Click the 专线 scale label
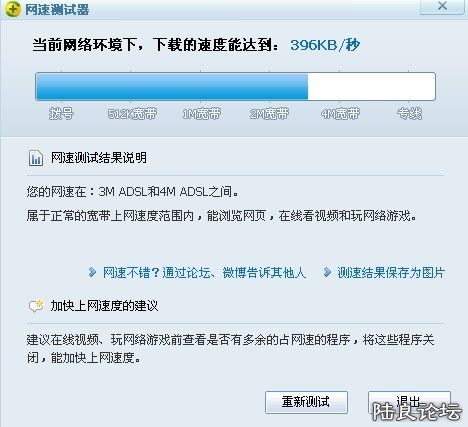The image size is (468, 427). pyautogui.click(x=409, y=114)
